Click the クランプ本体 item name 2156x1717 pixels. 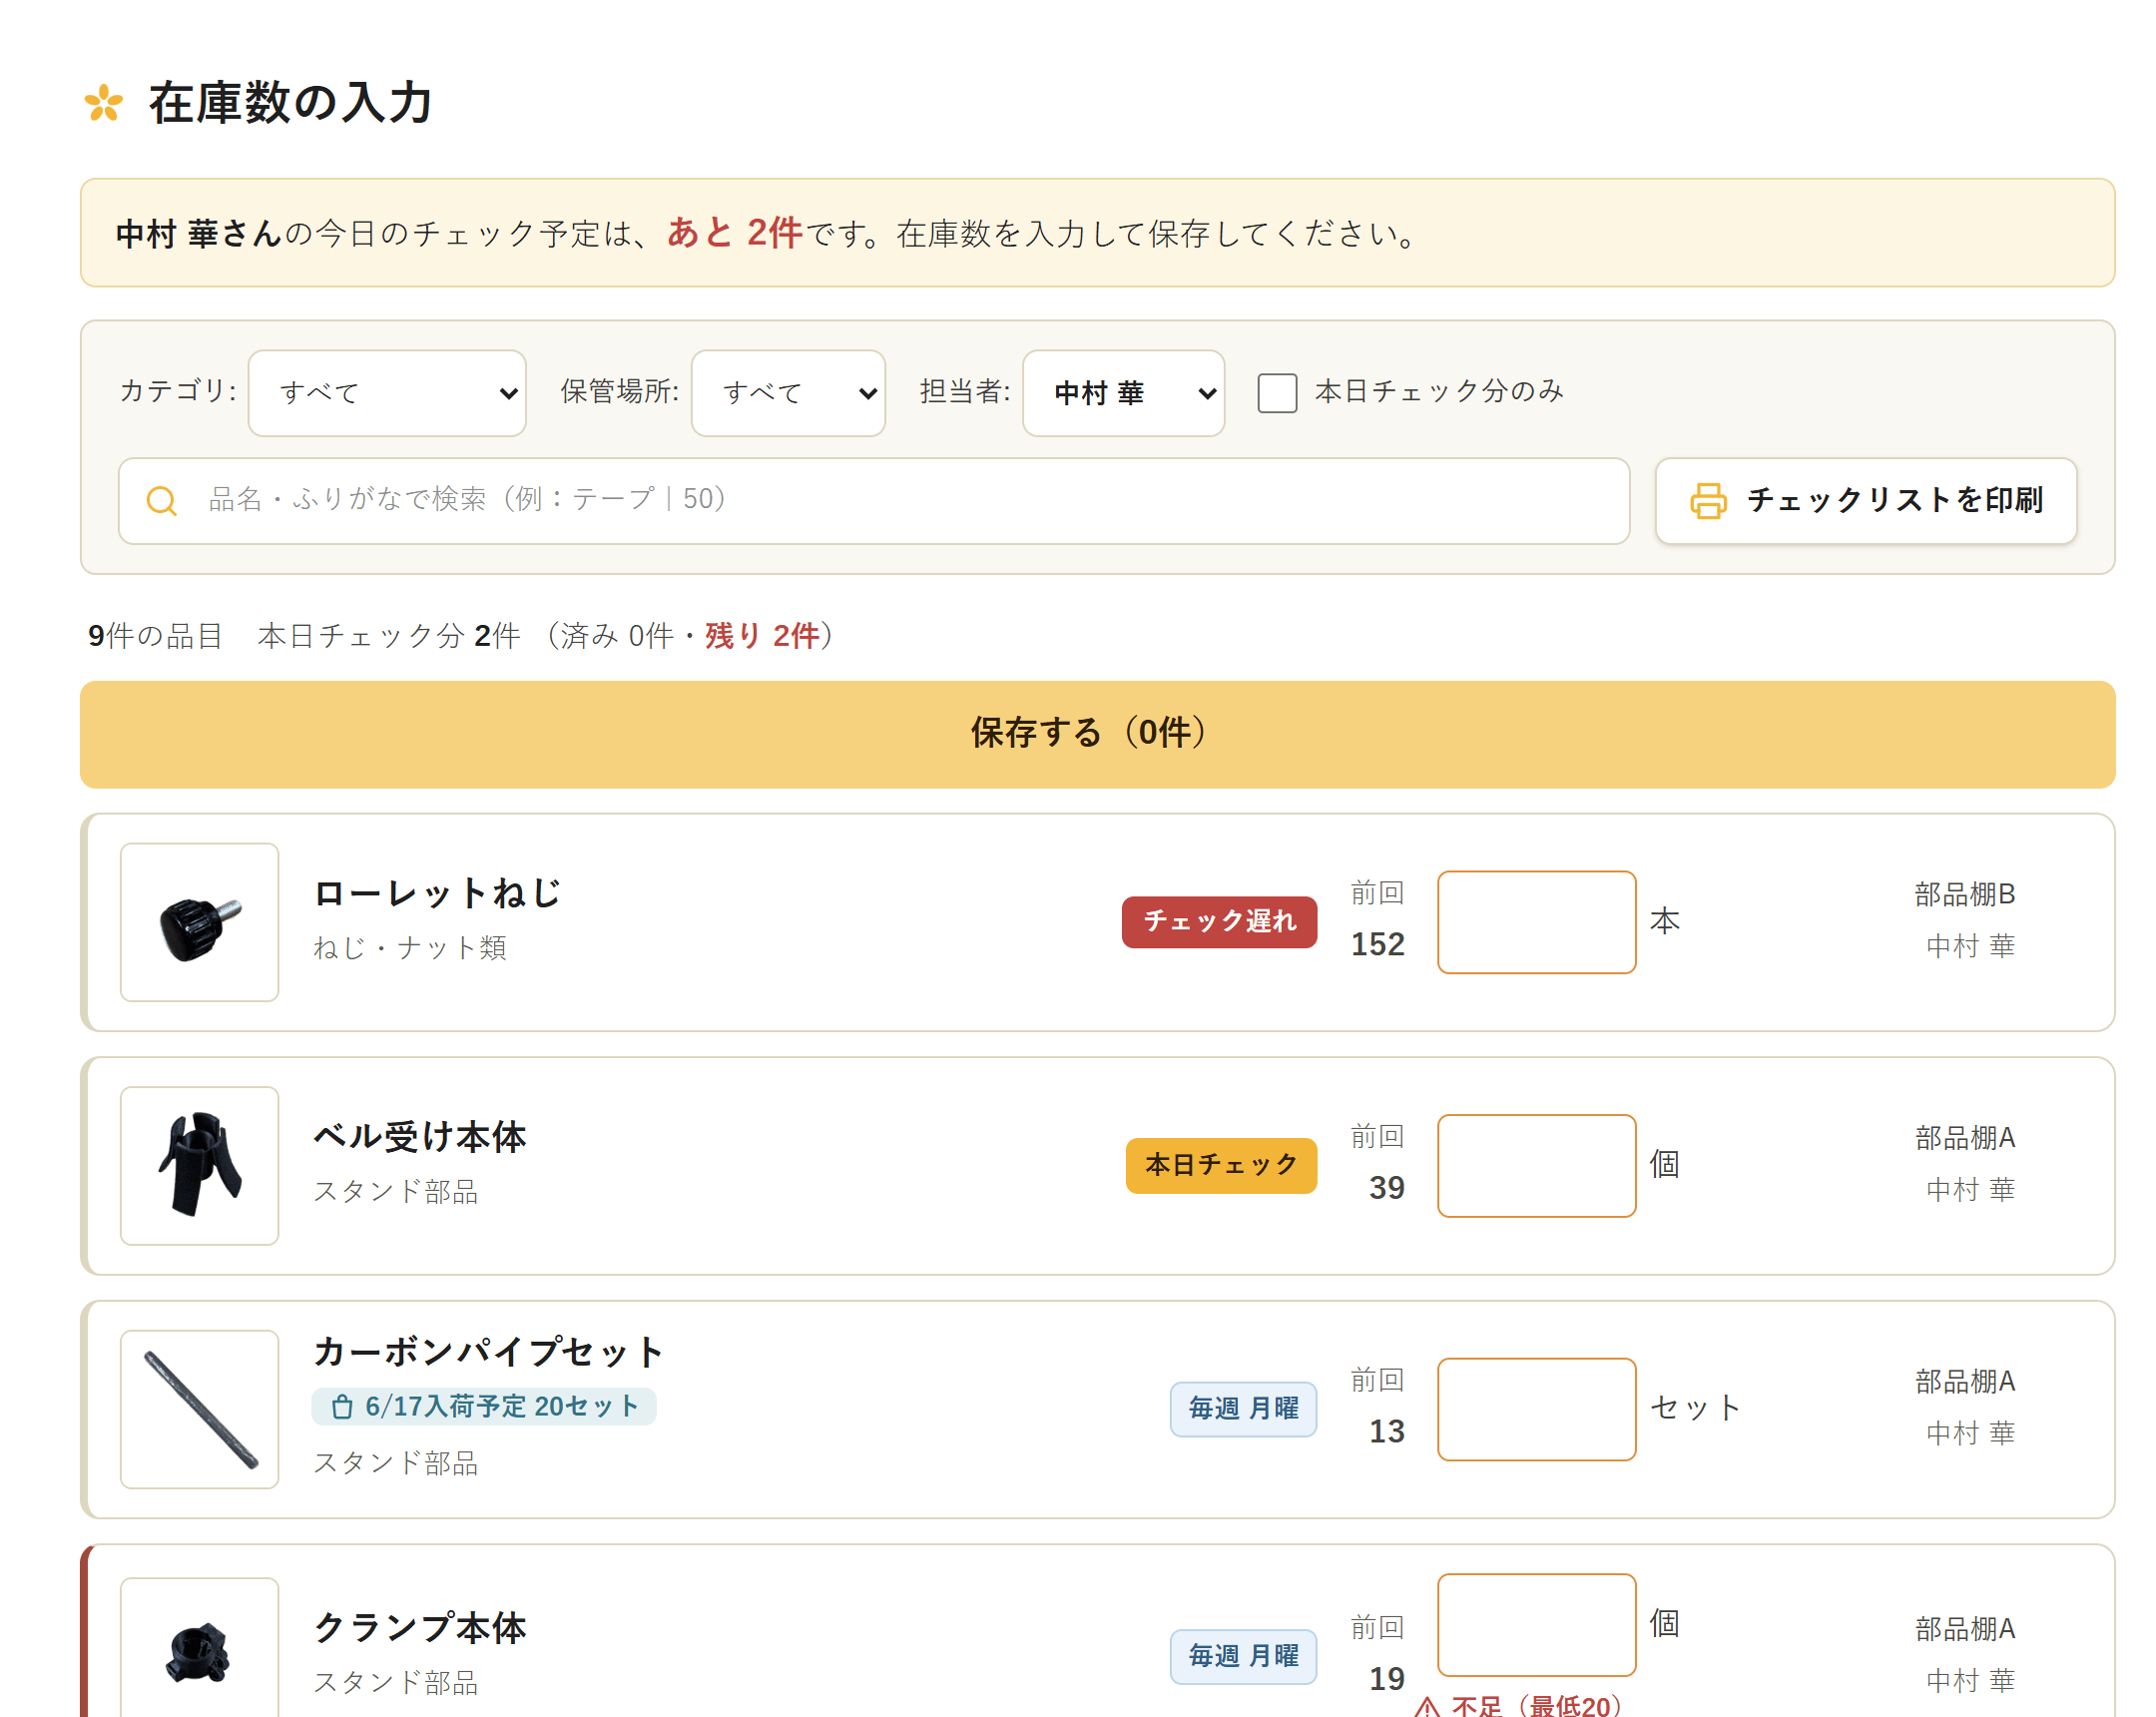point(420,1628)
